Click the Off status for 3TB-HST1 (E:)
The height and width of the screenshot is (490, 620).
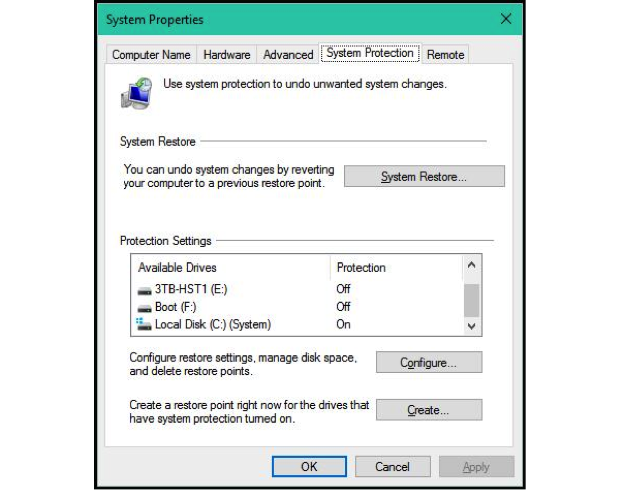[343, 289]
